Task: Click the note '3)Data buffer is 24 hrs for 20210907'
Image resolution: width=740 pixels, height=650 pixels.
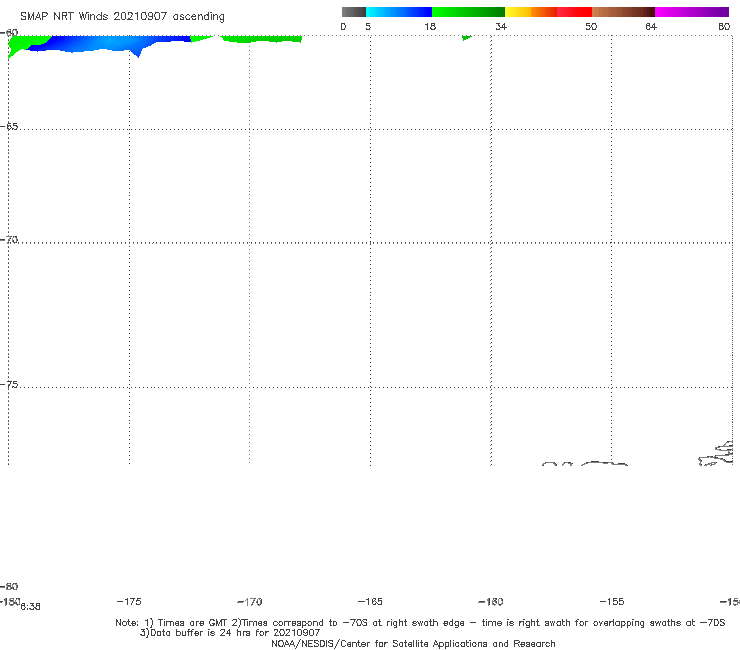Action: (x=230, y=633)
